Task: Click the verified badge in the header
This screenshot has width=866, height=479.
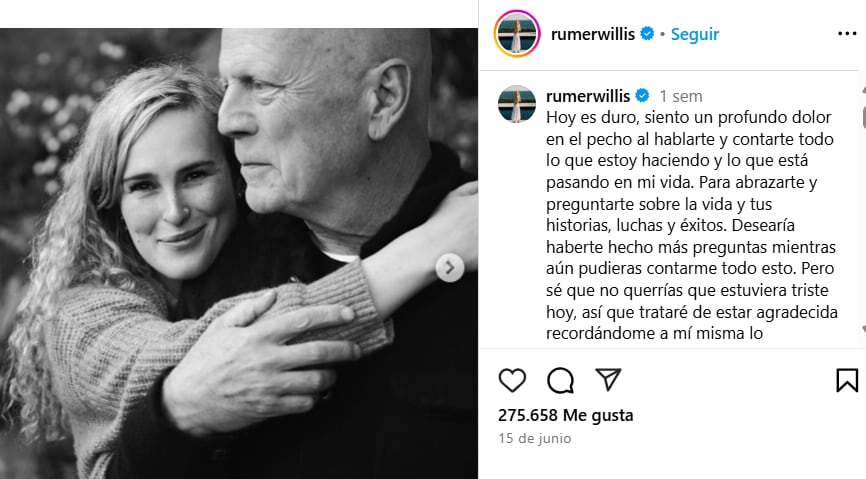Action: pos(647,34)
